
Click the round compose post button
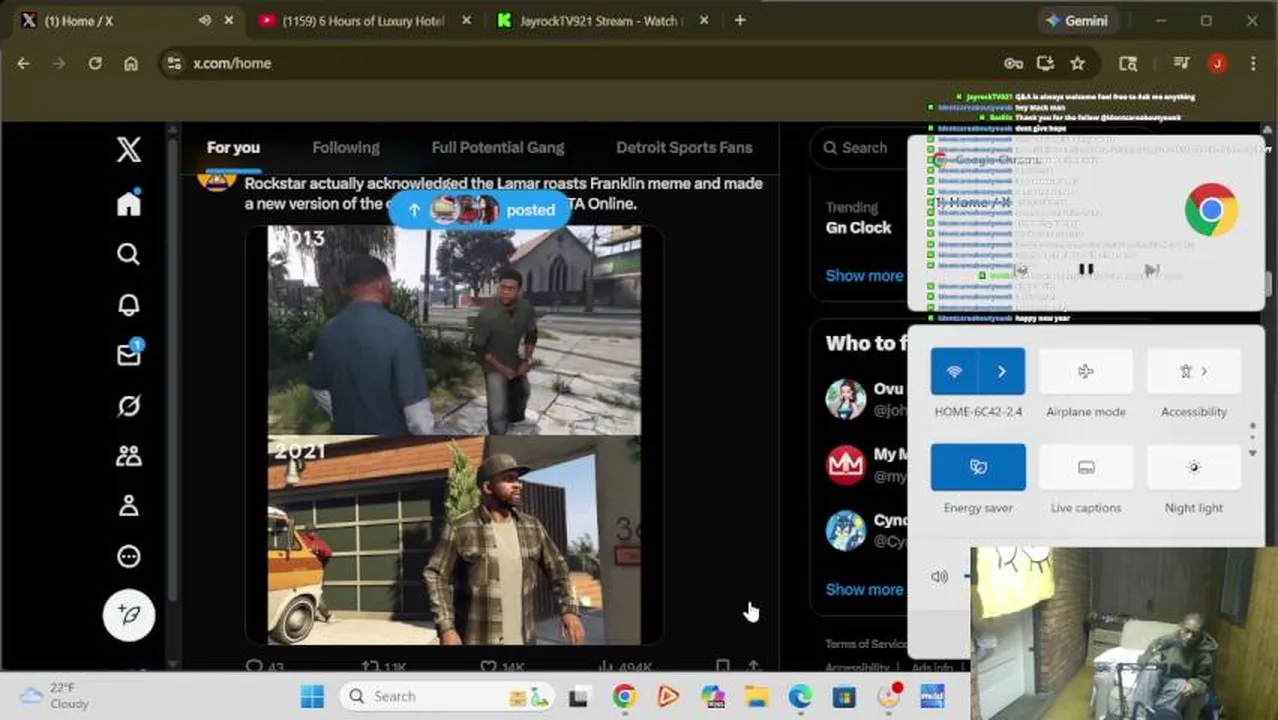129,614
